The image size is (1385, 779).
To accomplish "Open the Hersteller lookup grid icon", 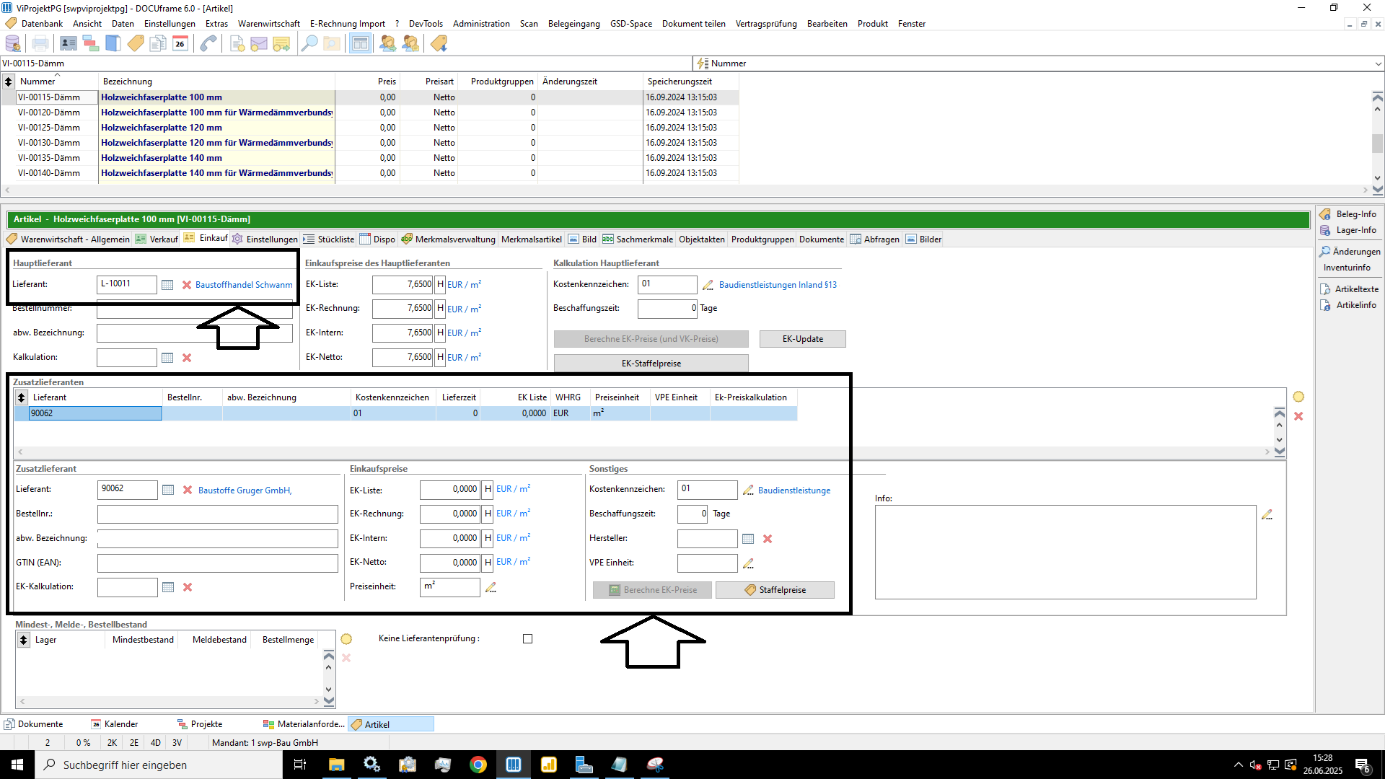I will click(x=748, y=539).
